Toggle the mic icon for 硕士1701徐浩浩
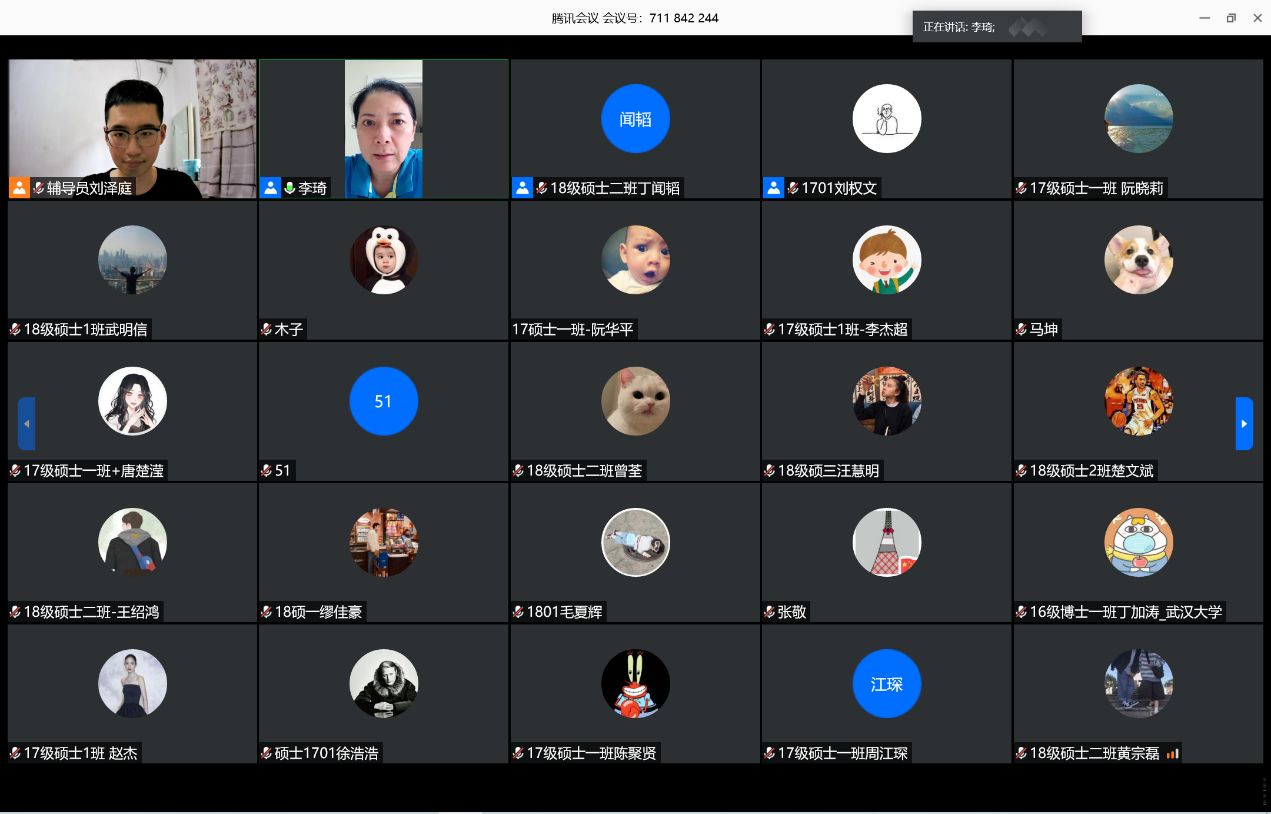 point(267,753)
